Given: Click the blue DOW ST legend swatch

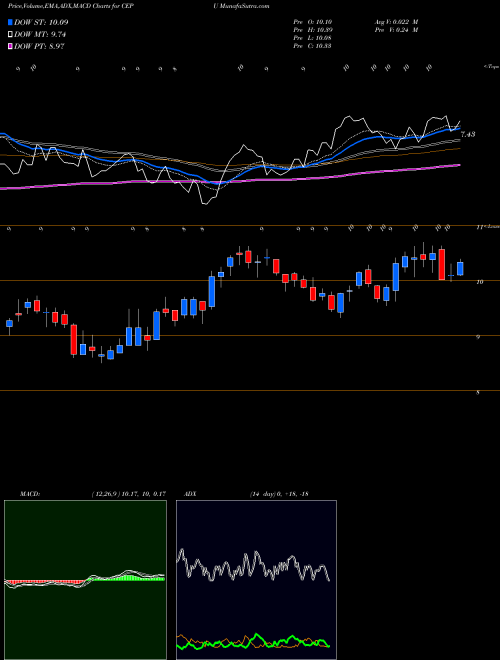Looking at the screenshot, I should 10,22.
